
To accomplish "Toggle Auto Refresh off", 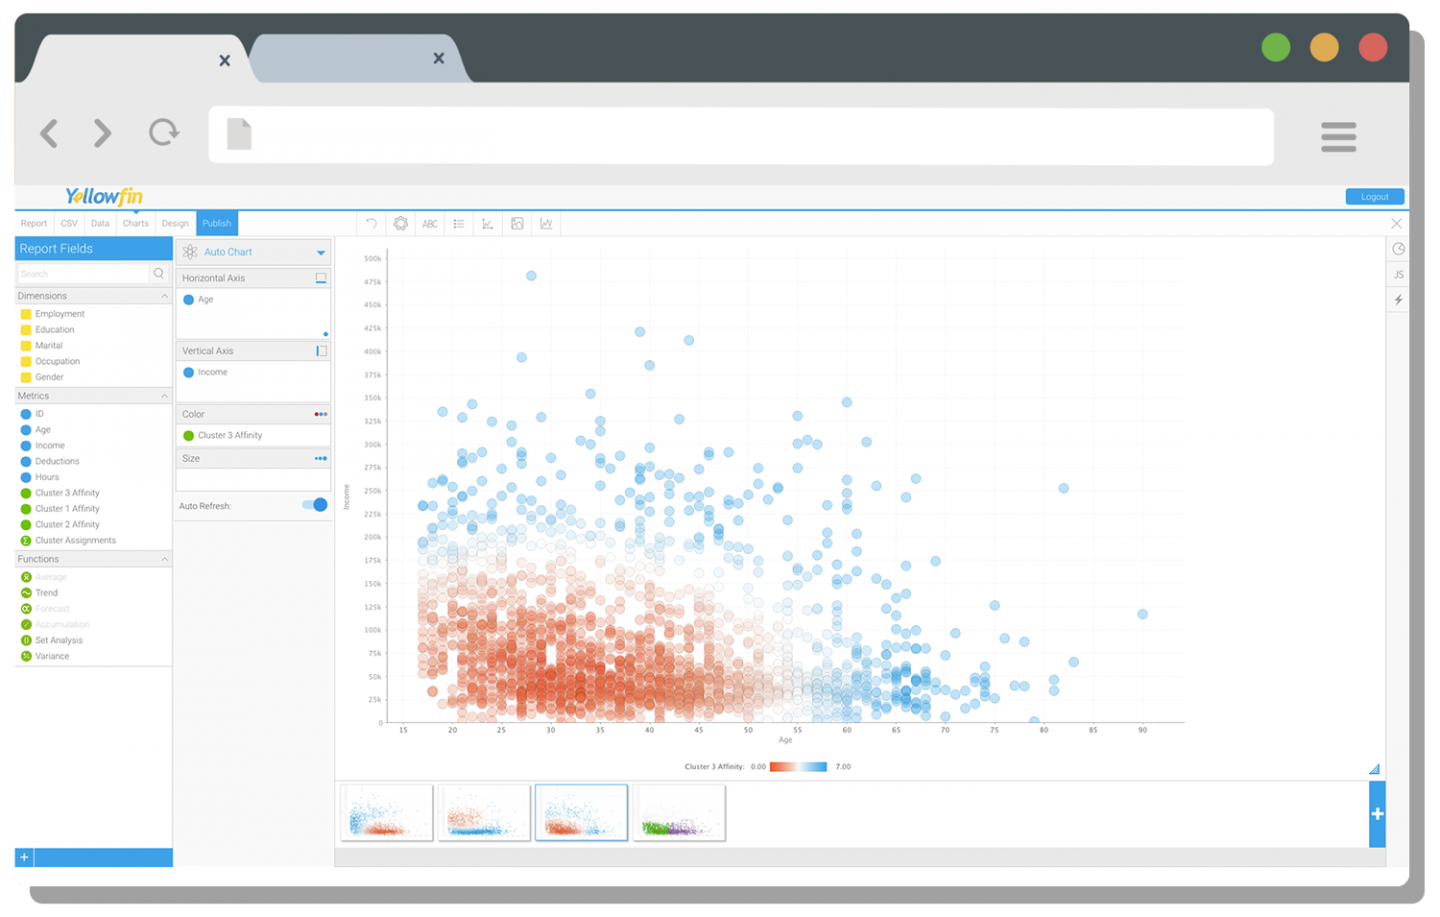I will coord(313,505).
